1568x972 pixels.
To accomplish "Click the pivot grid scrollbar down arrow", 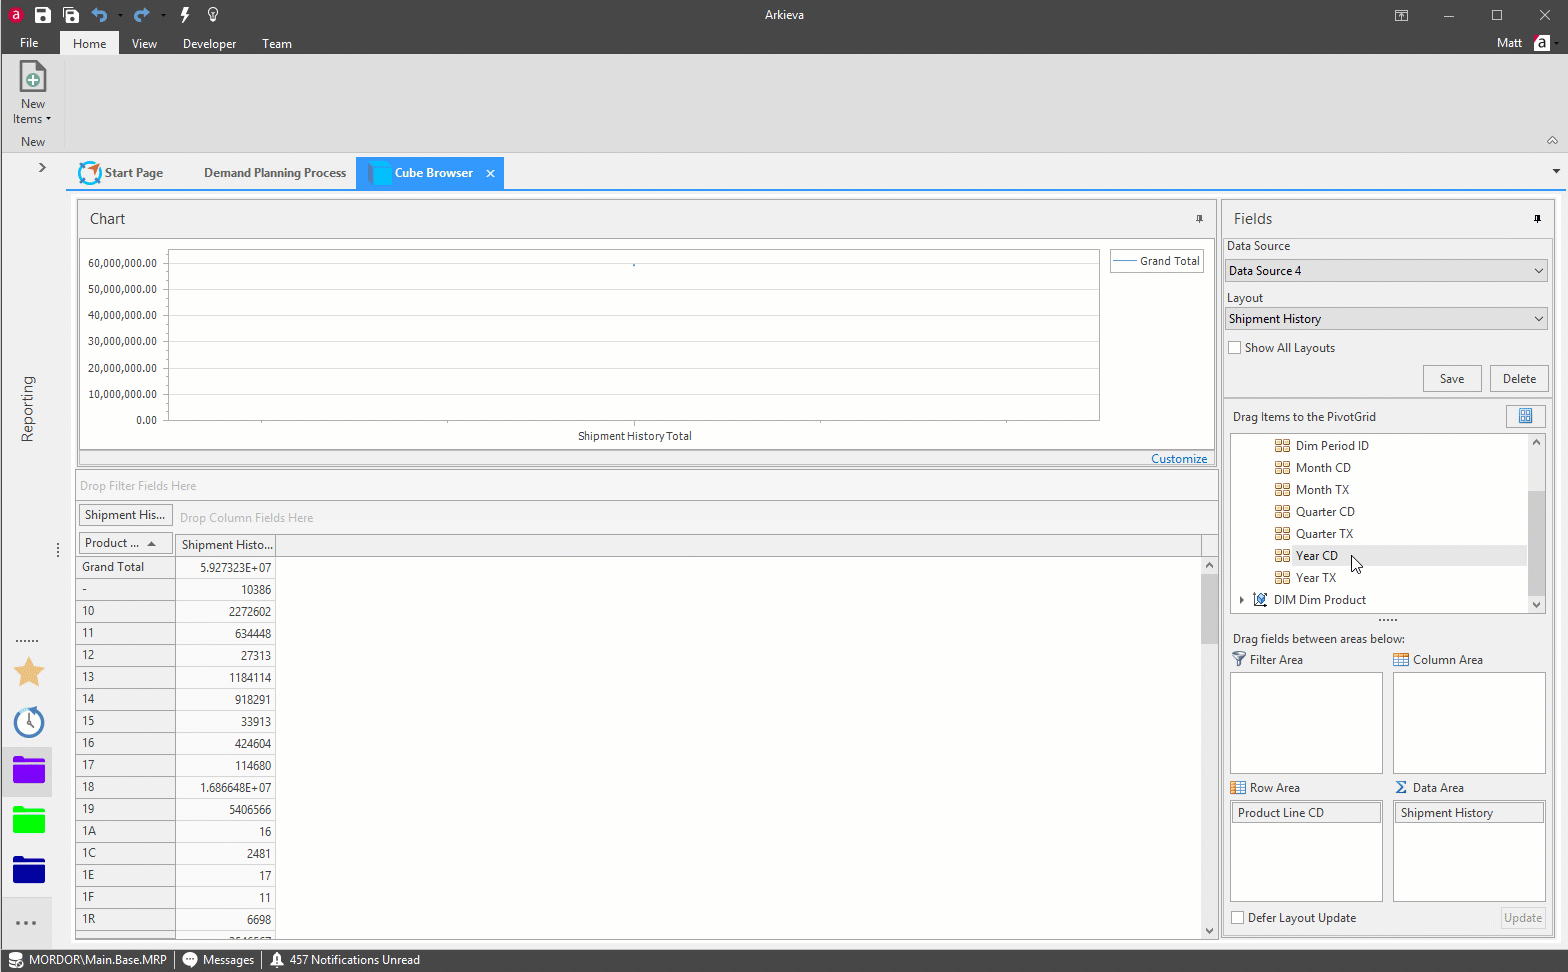I will pos(1209,931).
